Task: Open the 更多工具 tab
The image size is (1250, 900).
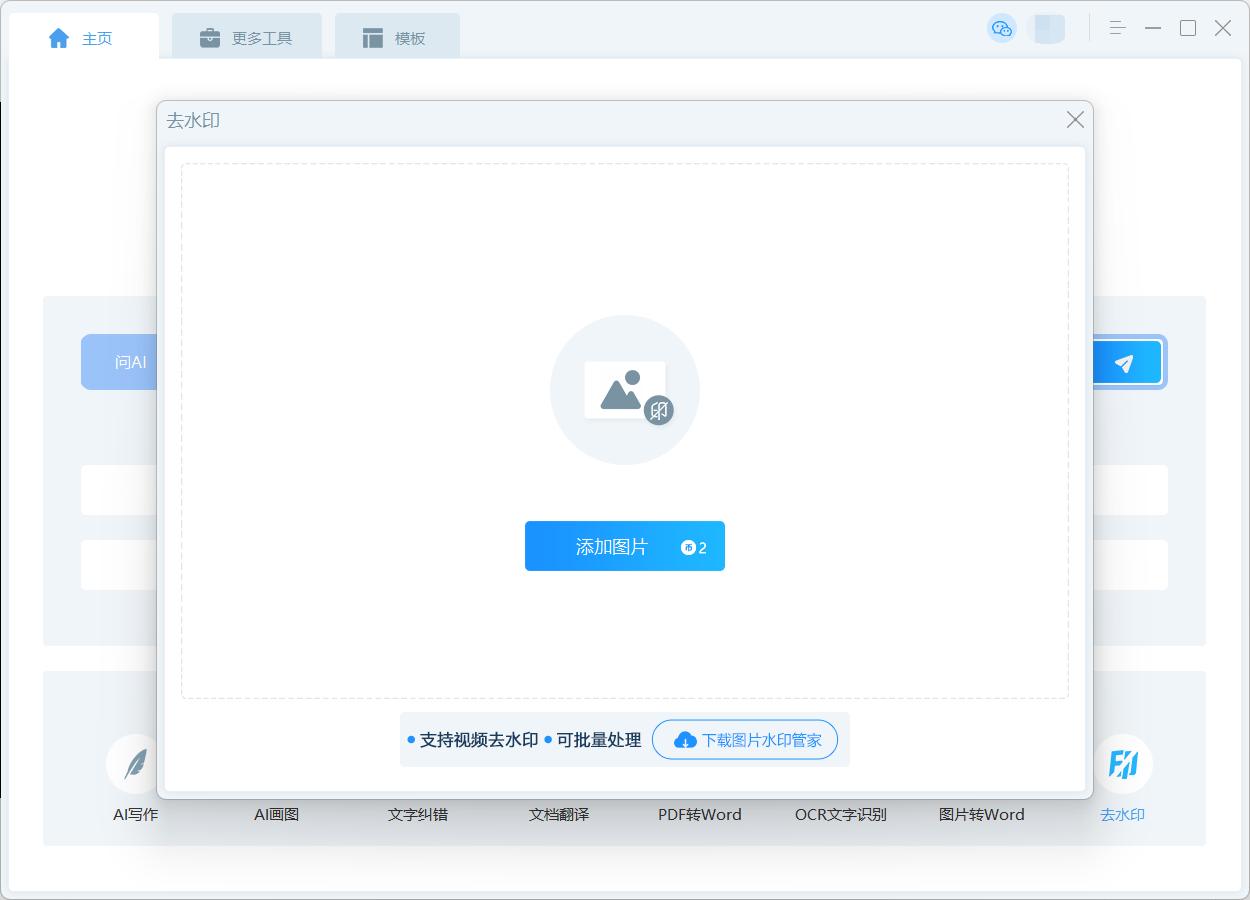Action: 246,38
